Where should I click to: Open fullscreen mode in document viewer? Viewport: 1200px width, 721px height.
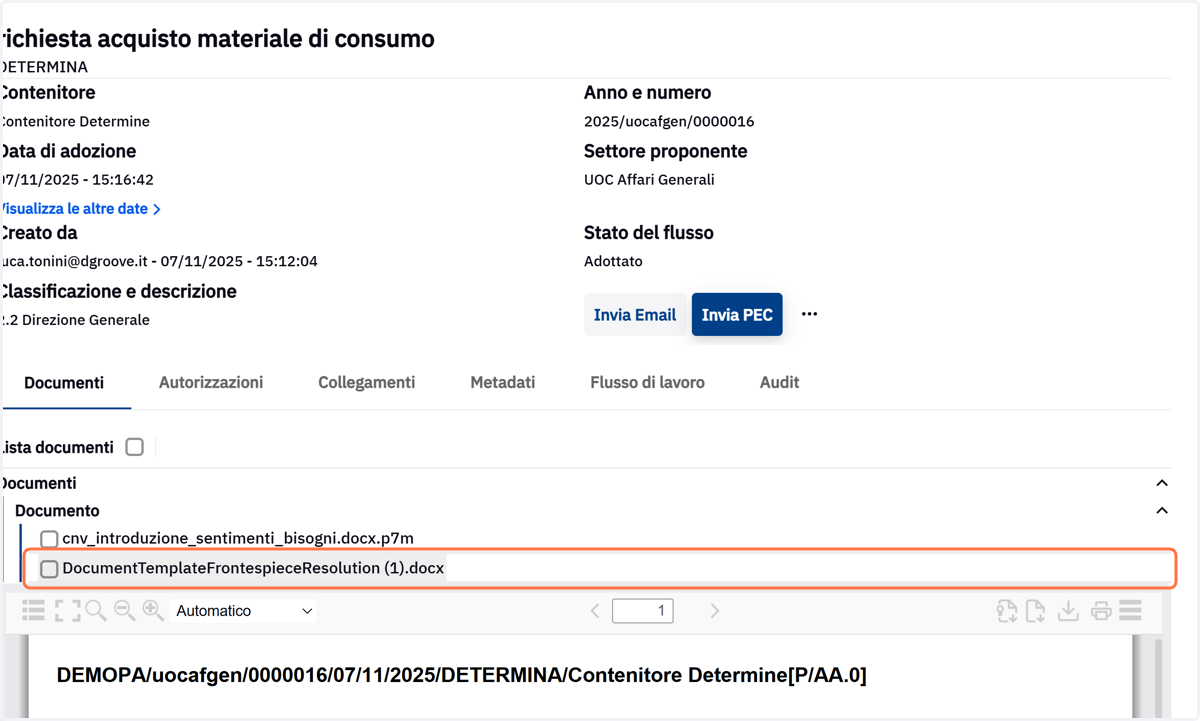(x=67, y=610)
